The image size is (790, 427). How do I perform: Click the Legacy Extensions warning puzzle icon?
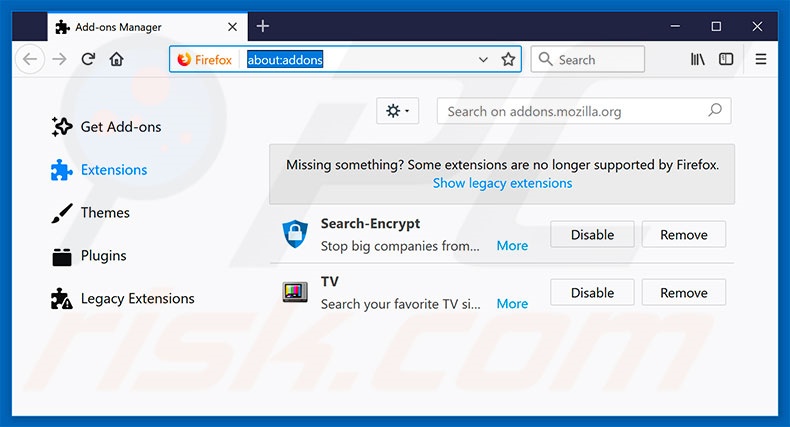pyautogui.click(x=61, y=299)
